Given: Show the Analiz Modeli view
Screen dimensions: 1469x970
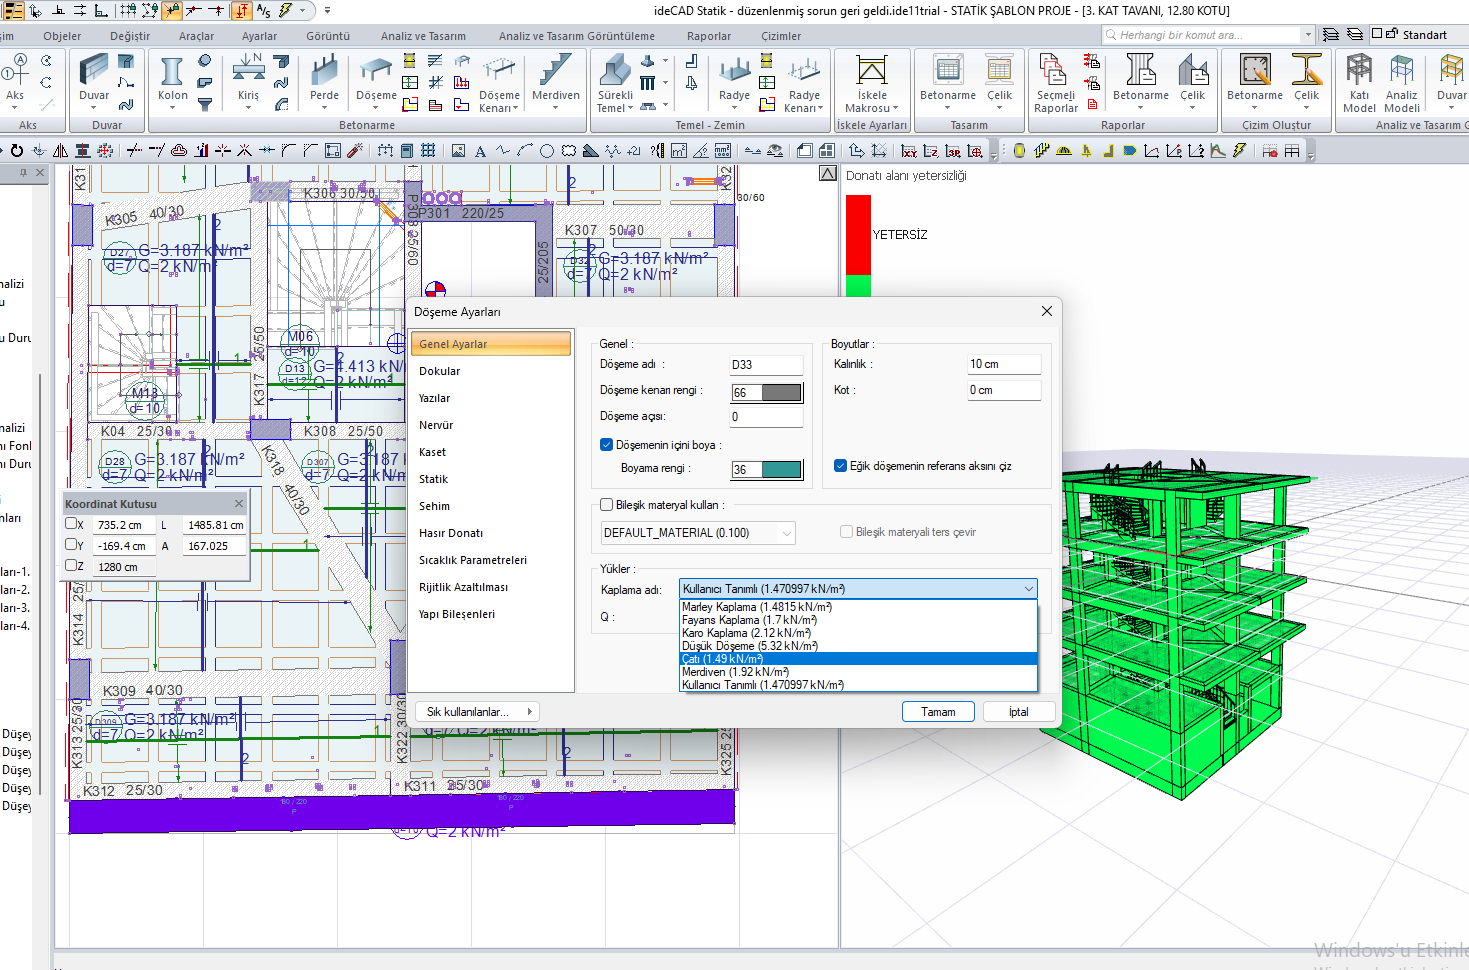Looking at the screenshot, I should 1402,83.
